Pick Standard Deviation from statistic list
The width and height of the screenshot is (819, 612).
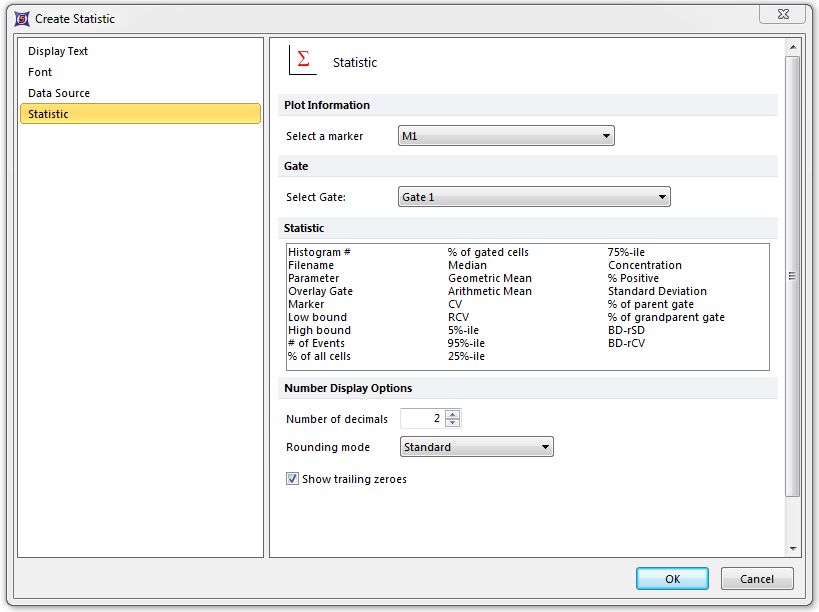pyautogui.click(x=657, y=291)
